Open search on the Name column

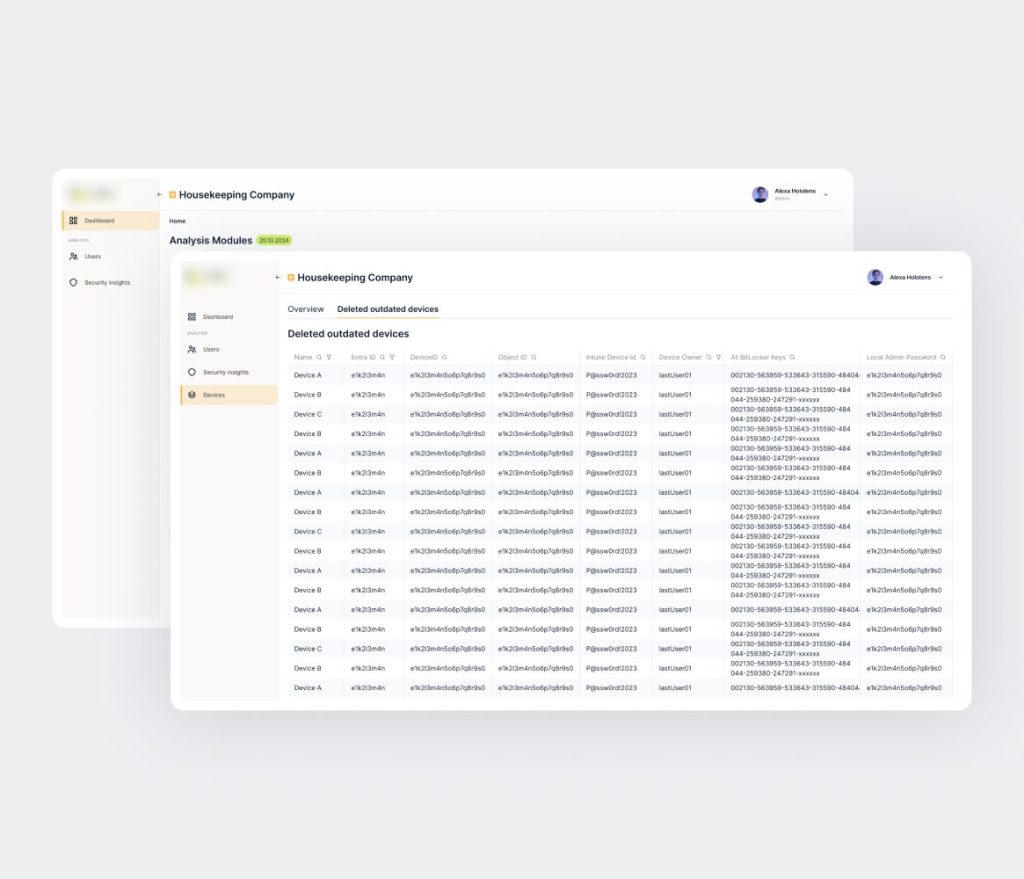click(x=319, y=357)
